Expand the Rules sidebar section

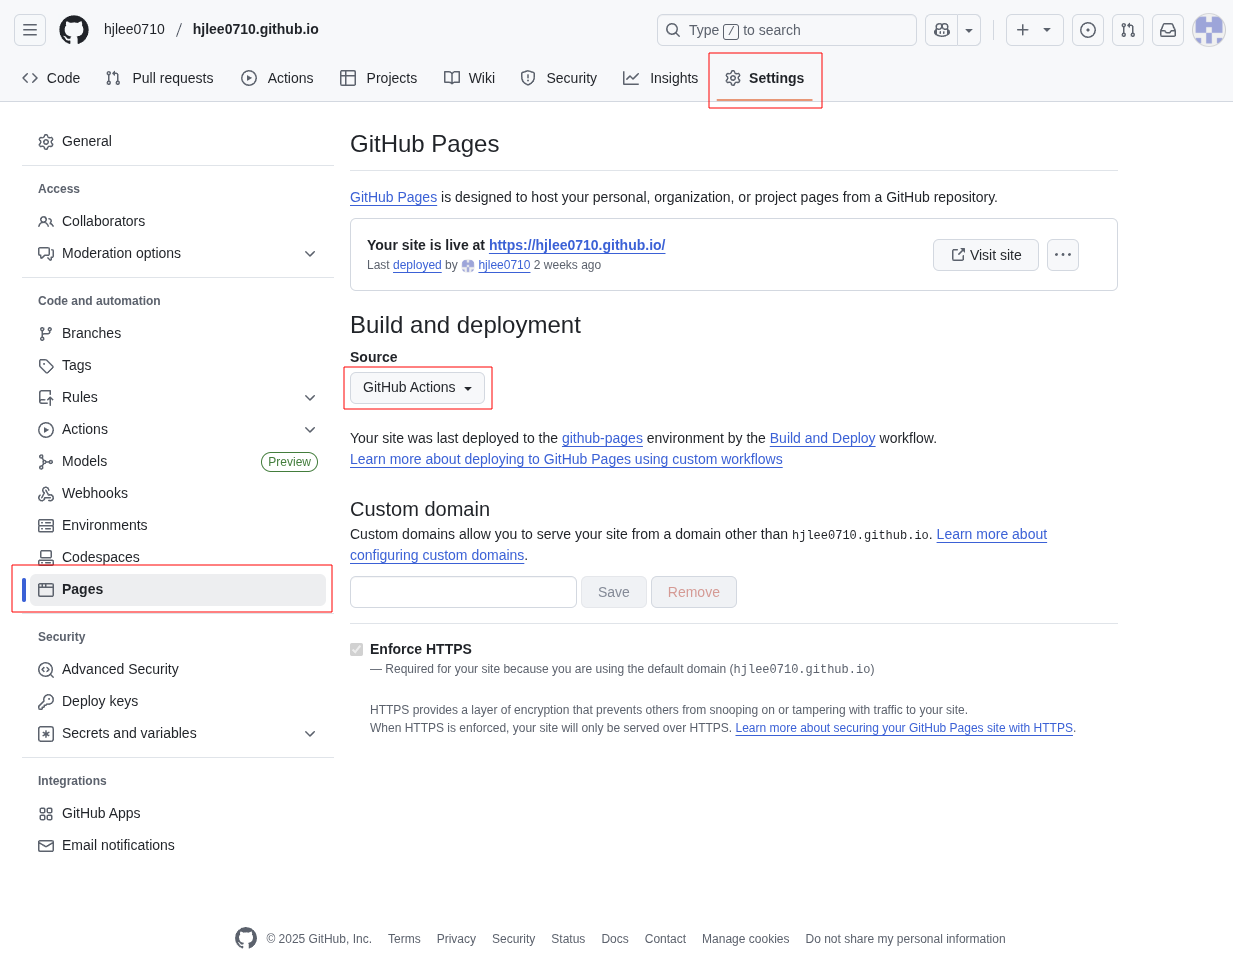pyautogui.click(x=309, y=397)
